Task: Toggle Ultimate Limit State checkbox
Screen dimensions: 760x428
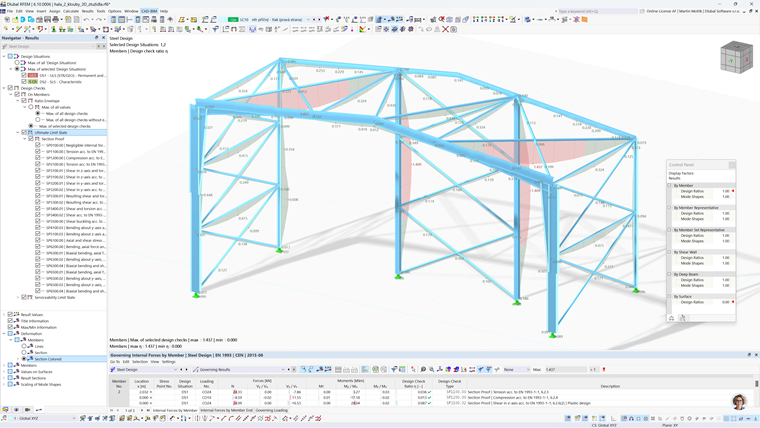Action: [24, 132]
